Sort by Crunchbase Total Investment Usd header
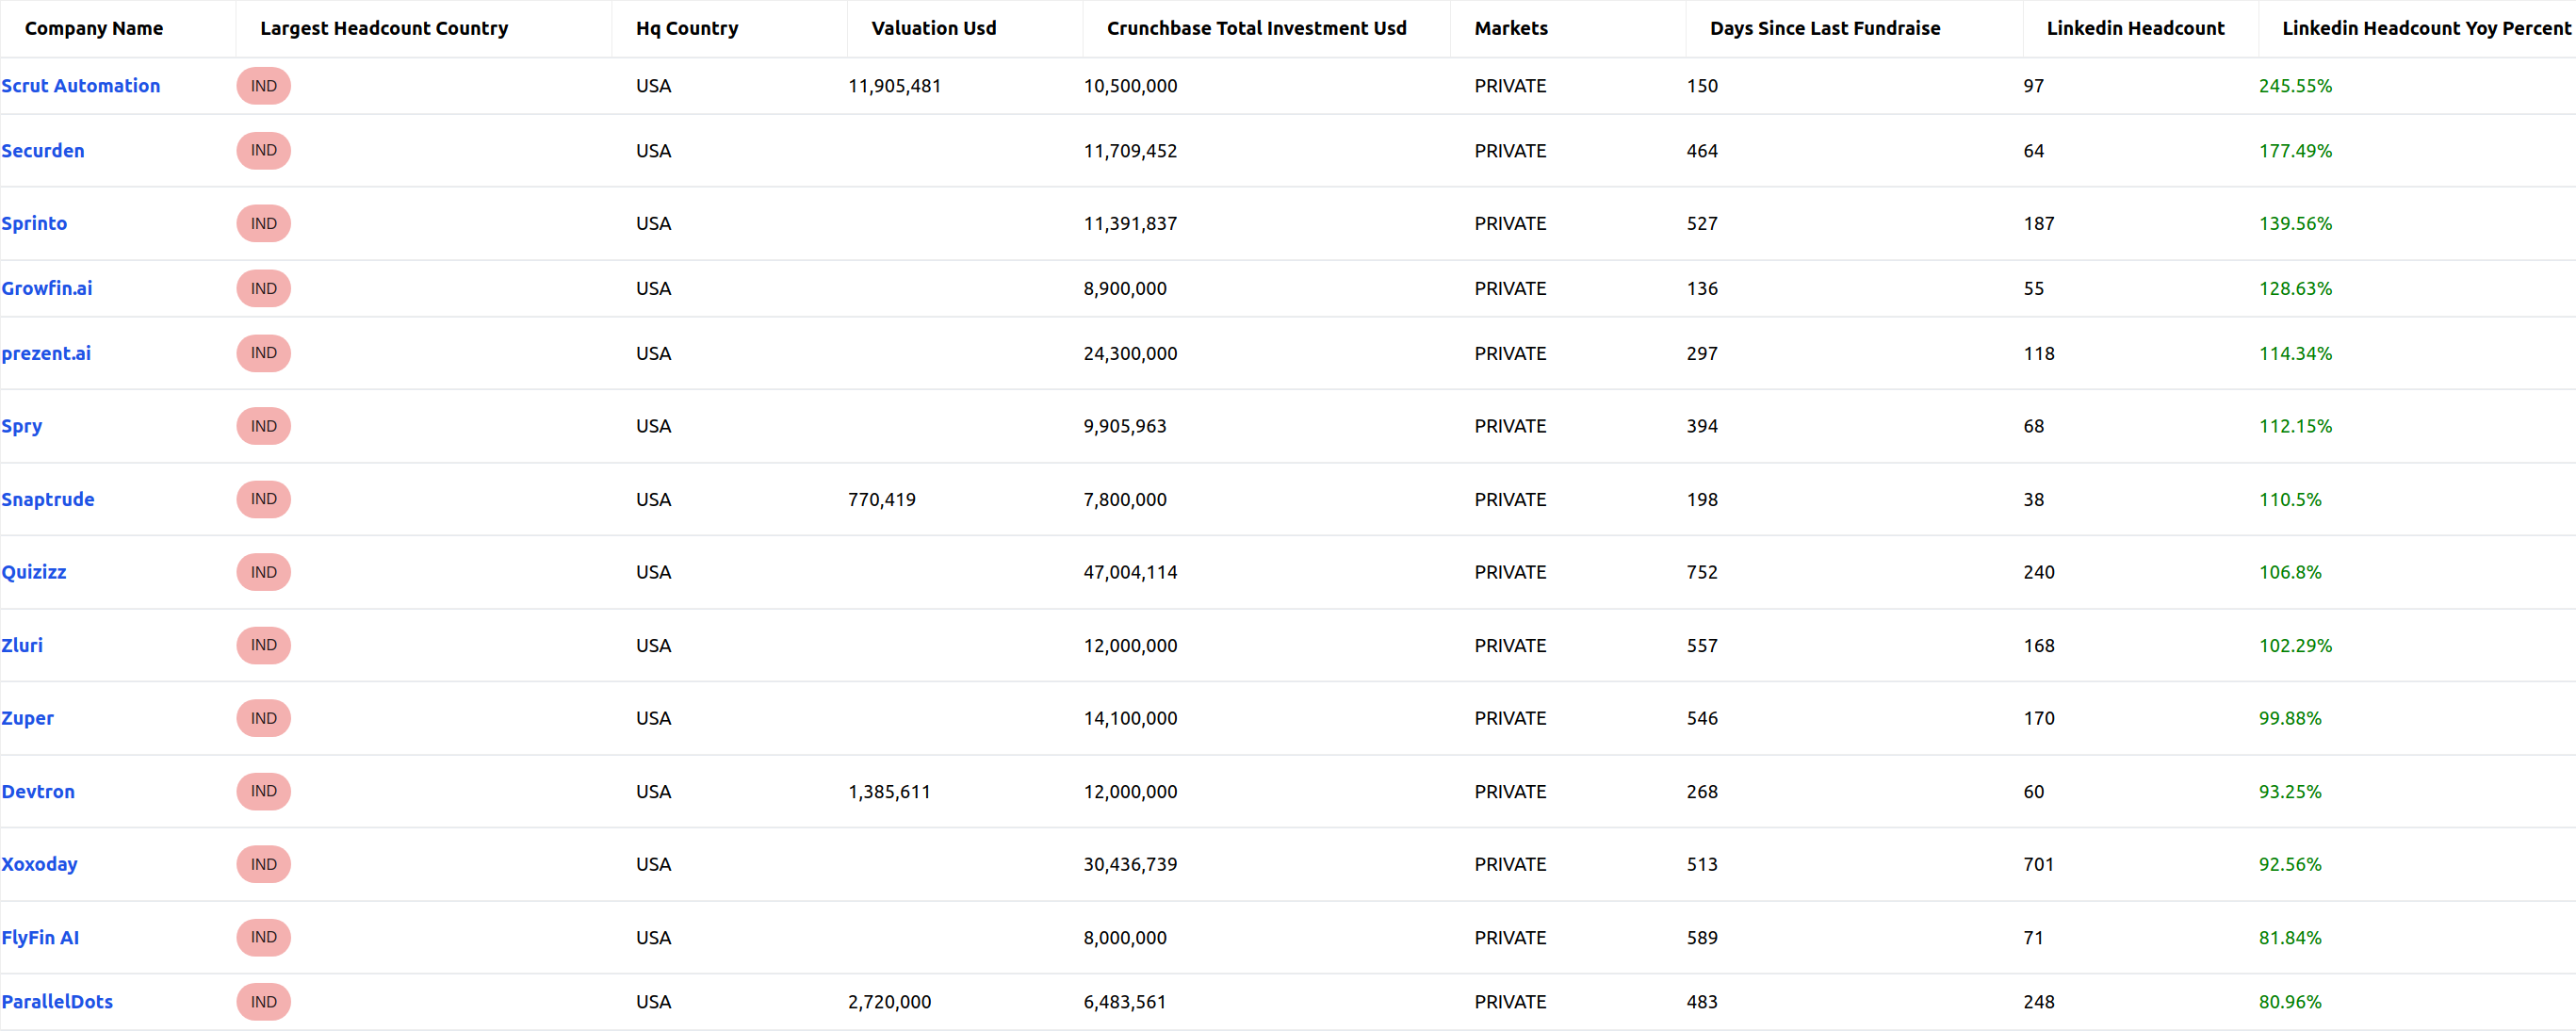 coord(1256,28)
